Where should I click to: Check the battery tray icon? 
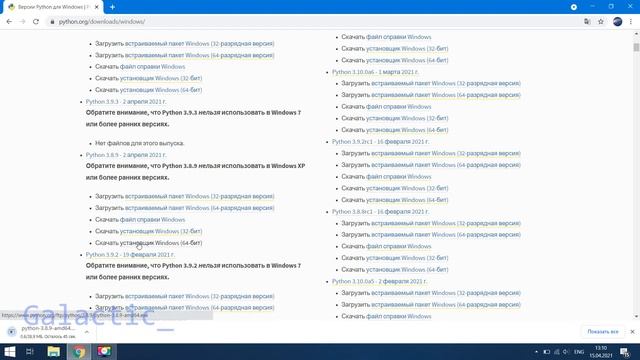(547, 352)
